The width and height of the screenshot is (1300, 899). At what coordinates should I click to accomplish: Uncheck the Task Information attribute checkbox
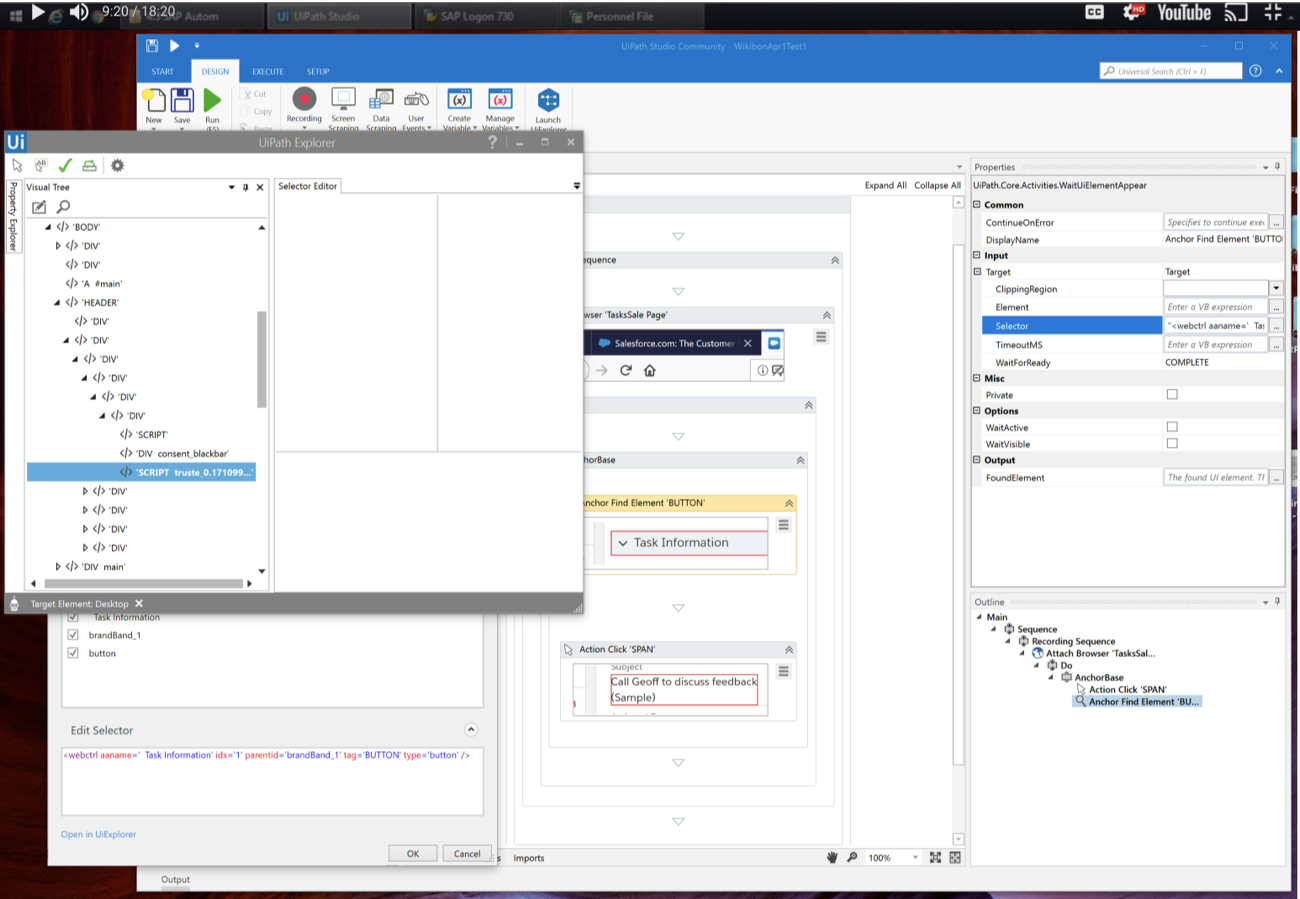[73, 617]
